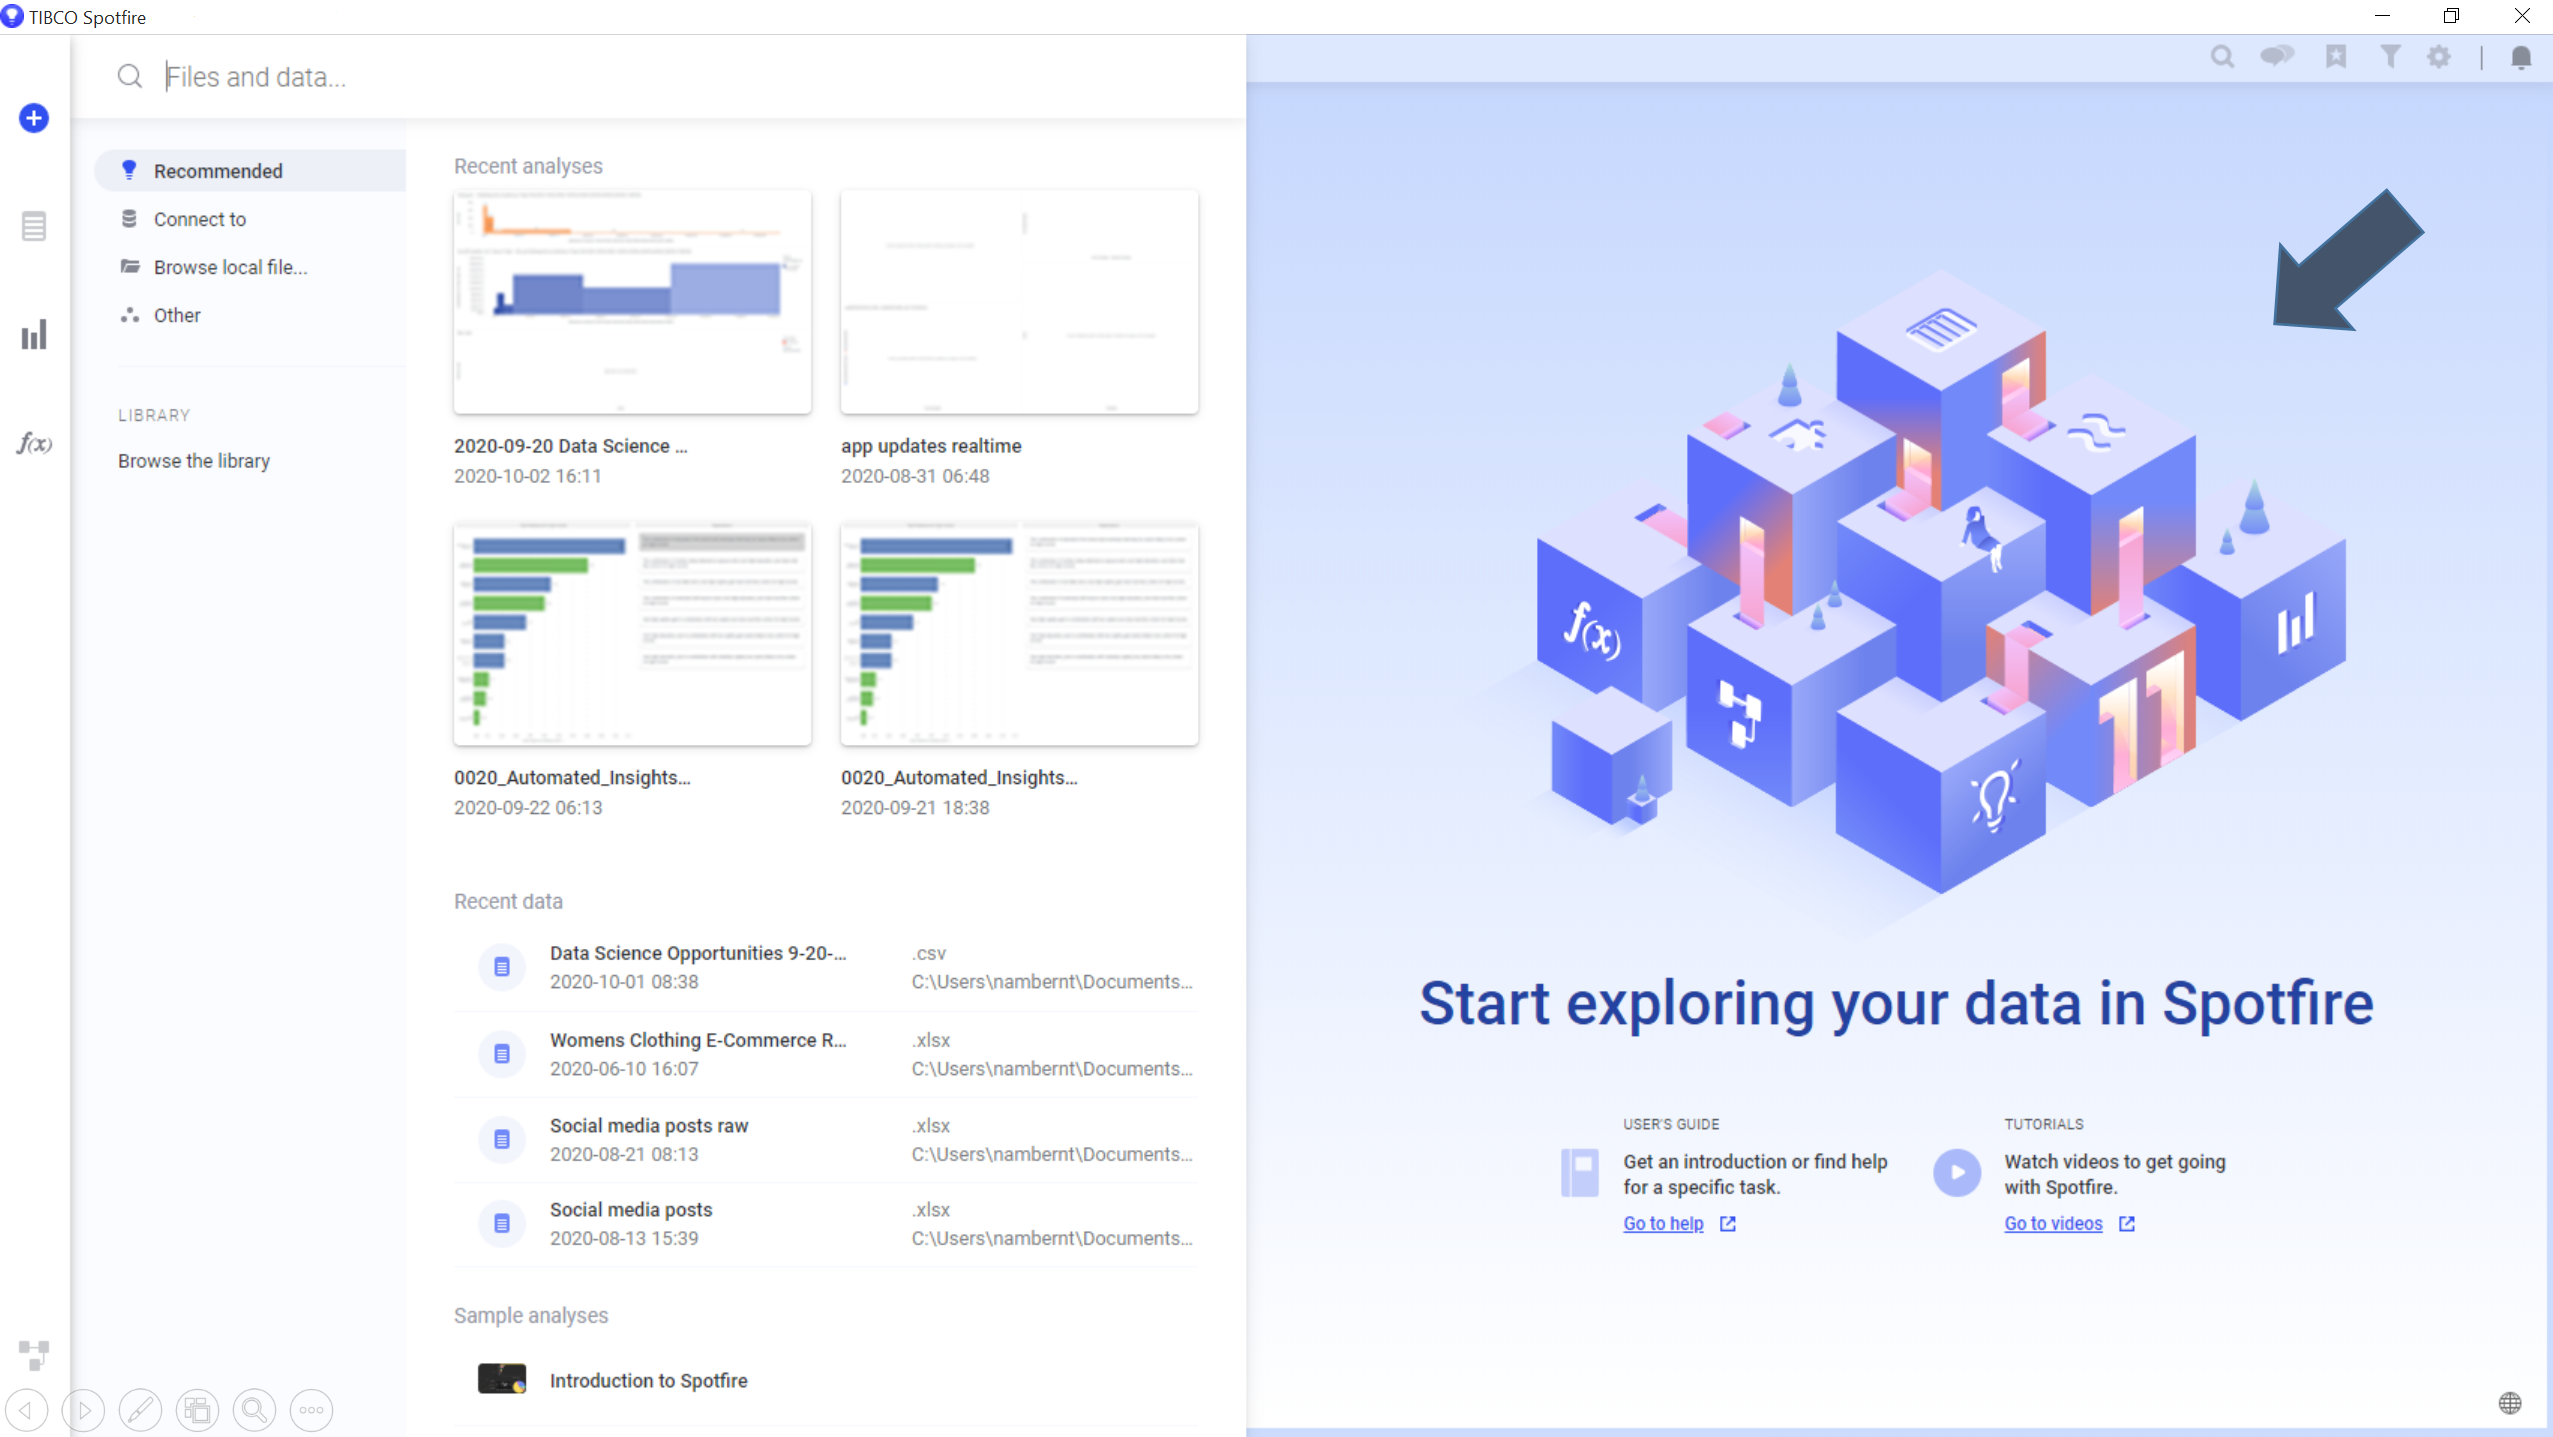Open the settings gear icon in toolbar
This screenshot has width=2553, height=1437.
click(x=2440, y=57)
